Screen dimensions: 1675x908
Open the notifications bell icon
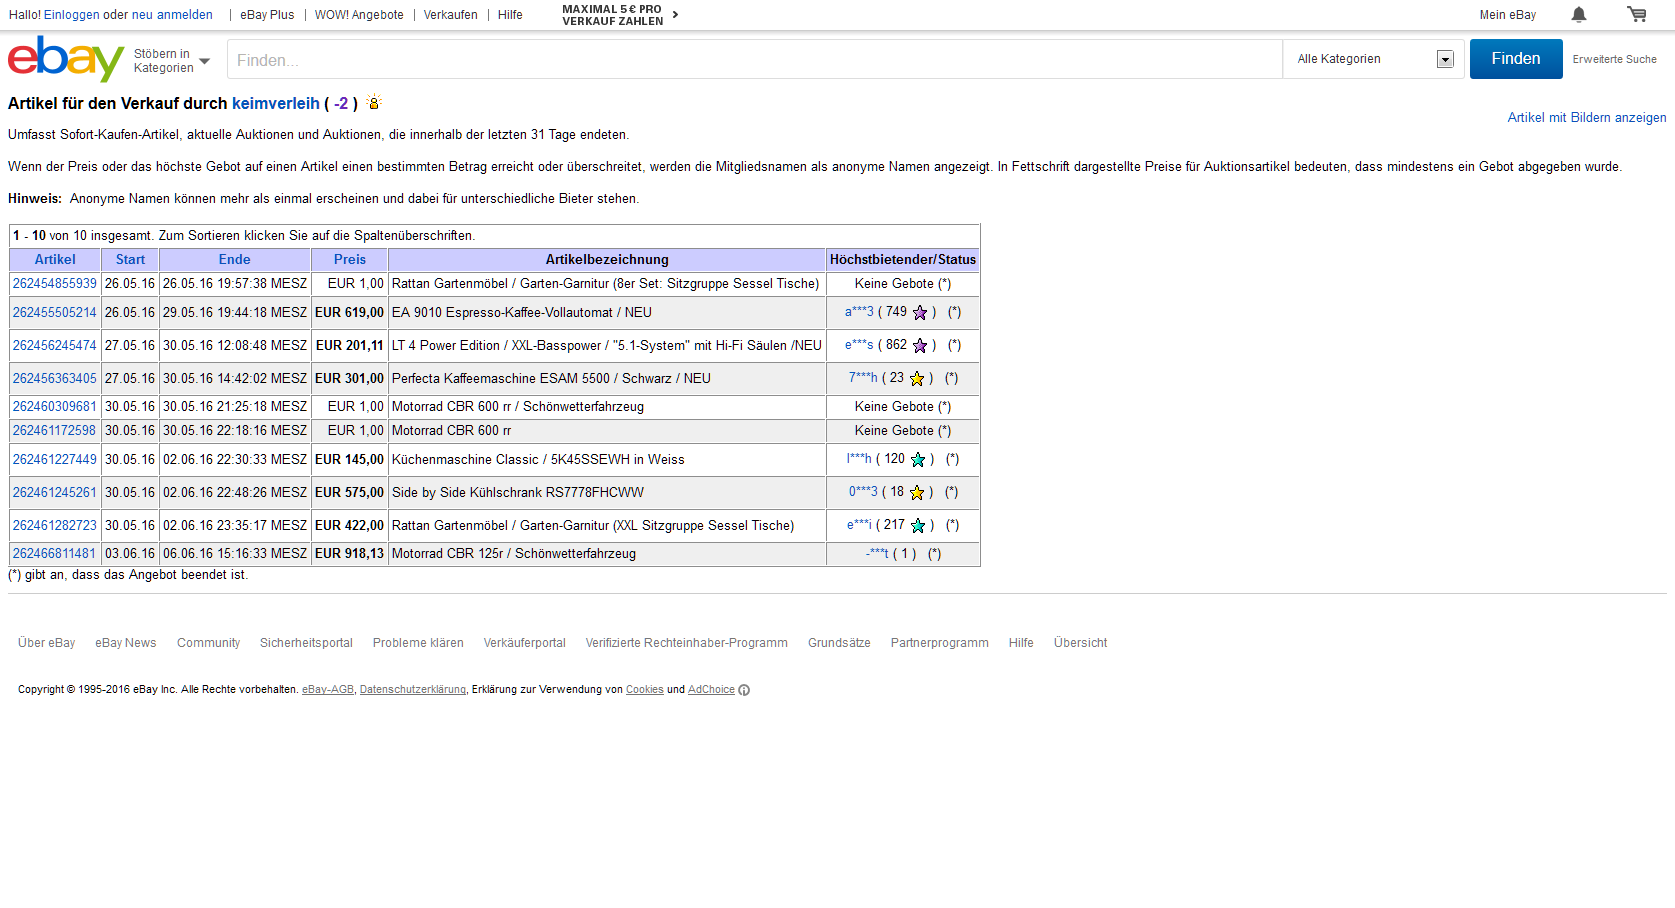pyautogui.click(x=1579, y=14)
